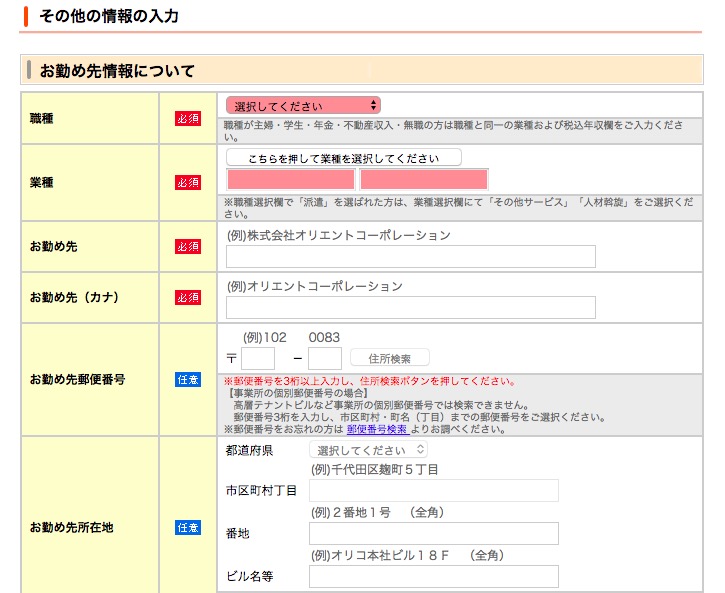Click the お勤め先郵便番号 row label
The height and width of the screenshot is (593, 725).
[x=77, y=379]
